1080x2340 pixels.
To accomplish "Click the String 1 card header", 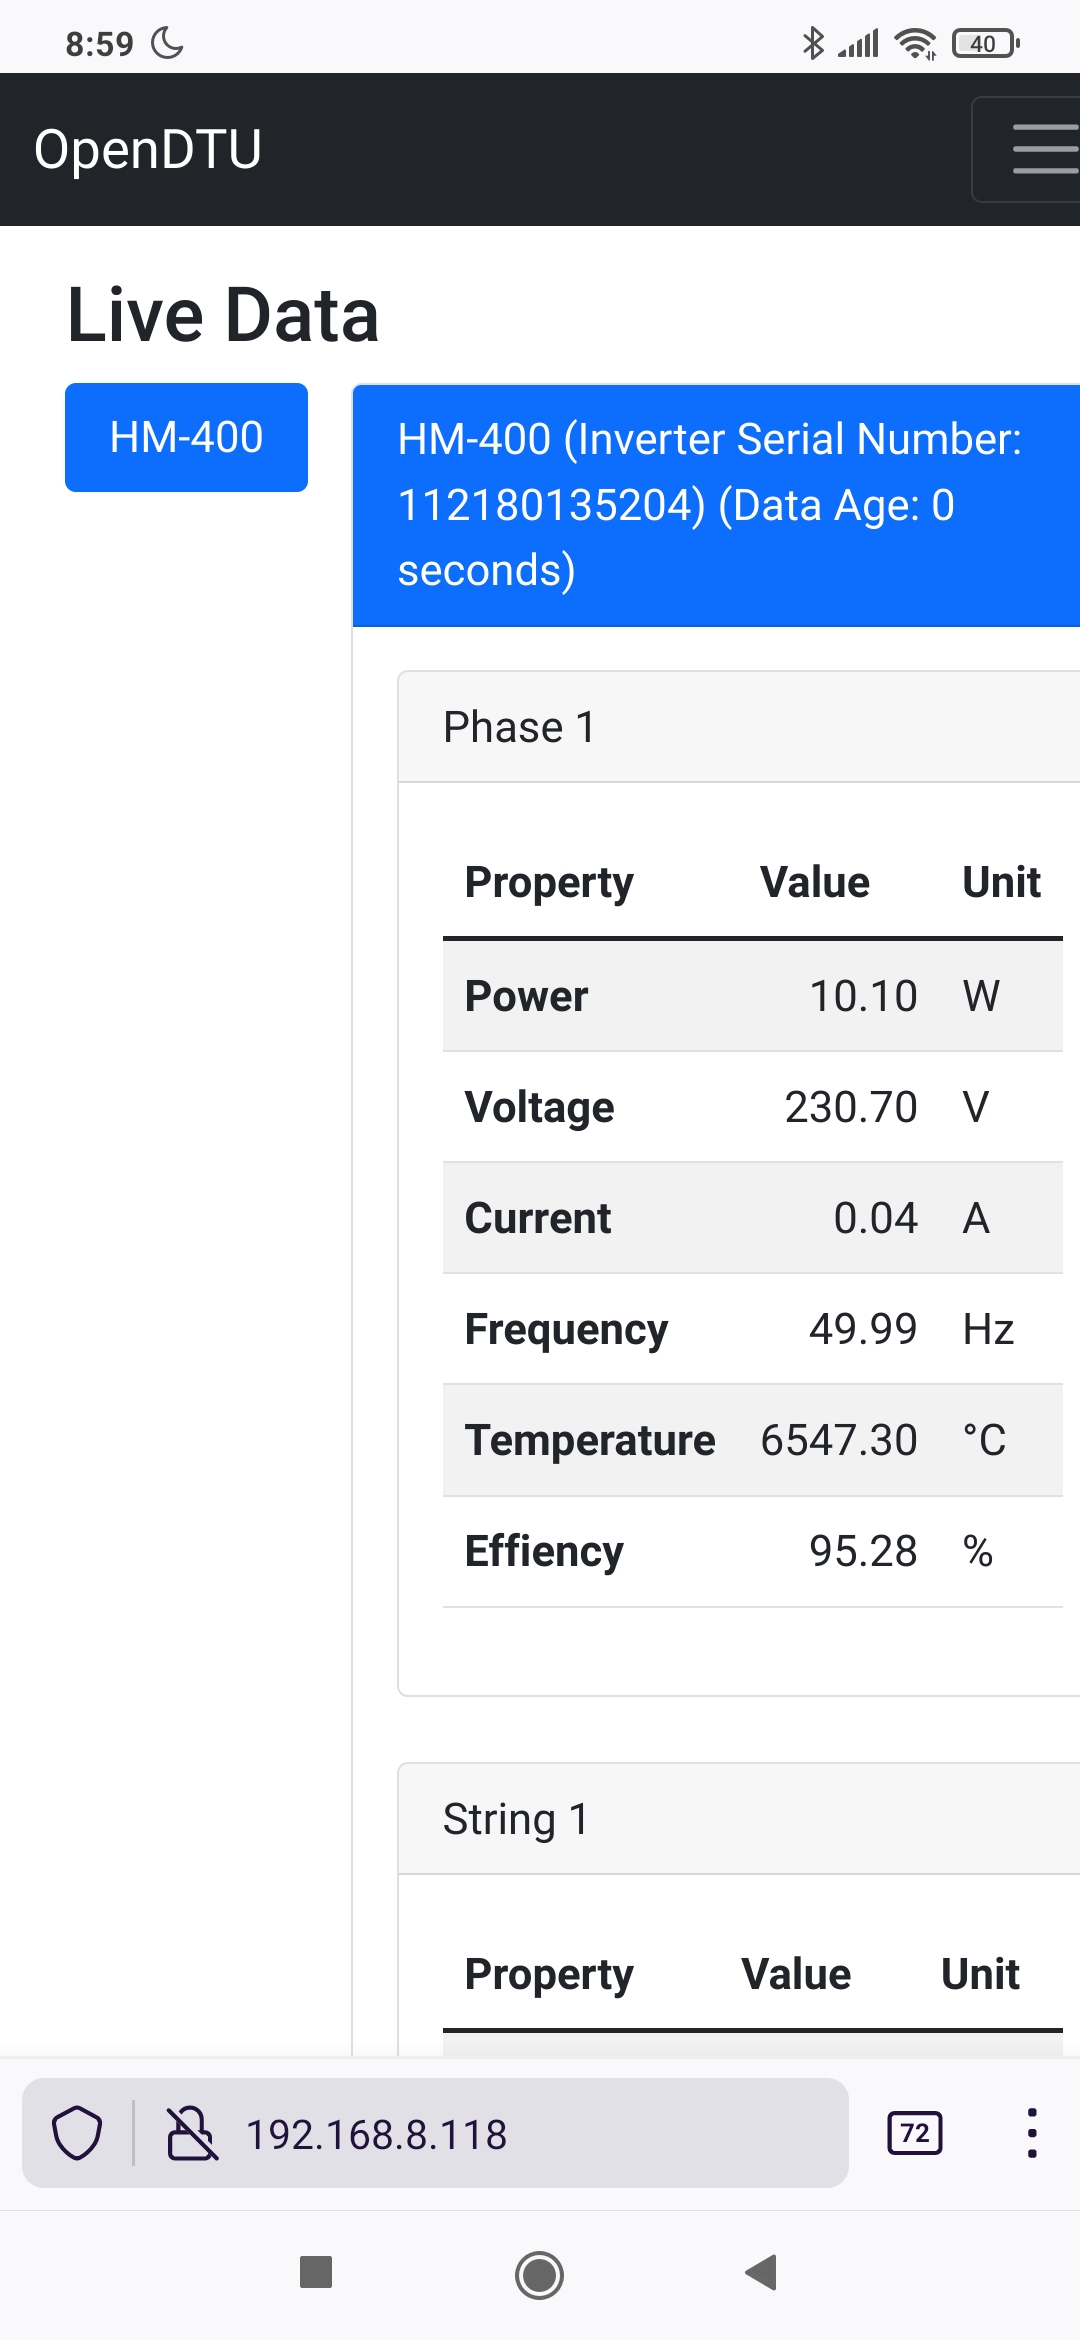I will pyautogui.click(x=739, y=1819).
